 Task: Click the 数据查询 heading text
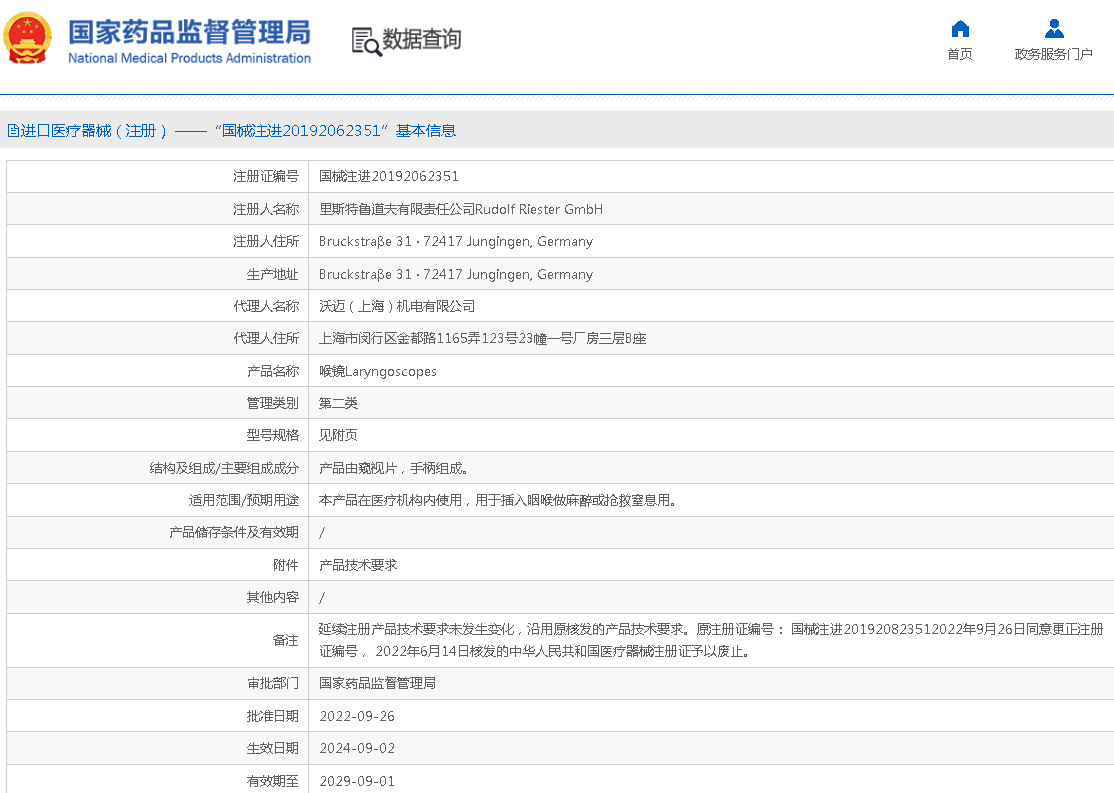tap(422, 40)
